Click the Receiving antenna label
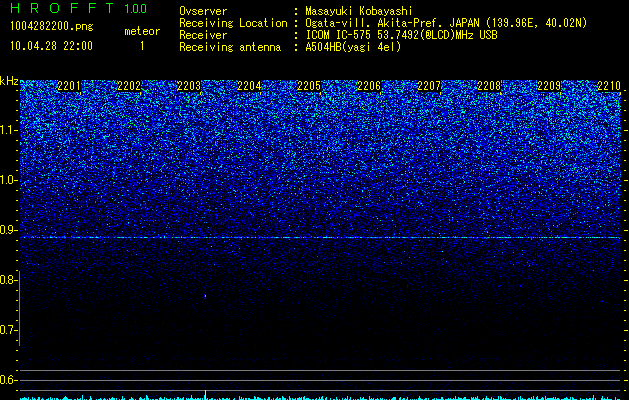The height and width of the screenshot is (400, 629). [x=230, y=47]
